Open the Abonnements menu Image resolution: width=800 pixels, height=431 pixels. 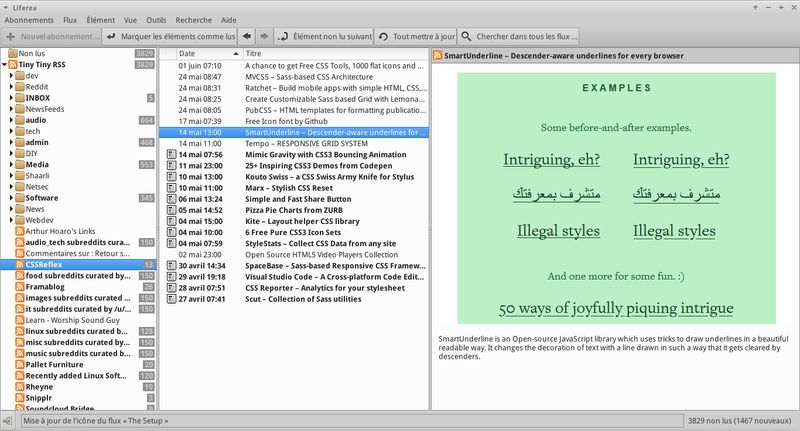click(x=29, y=20)
